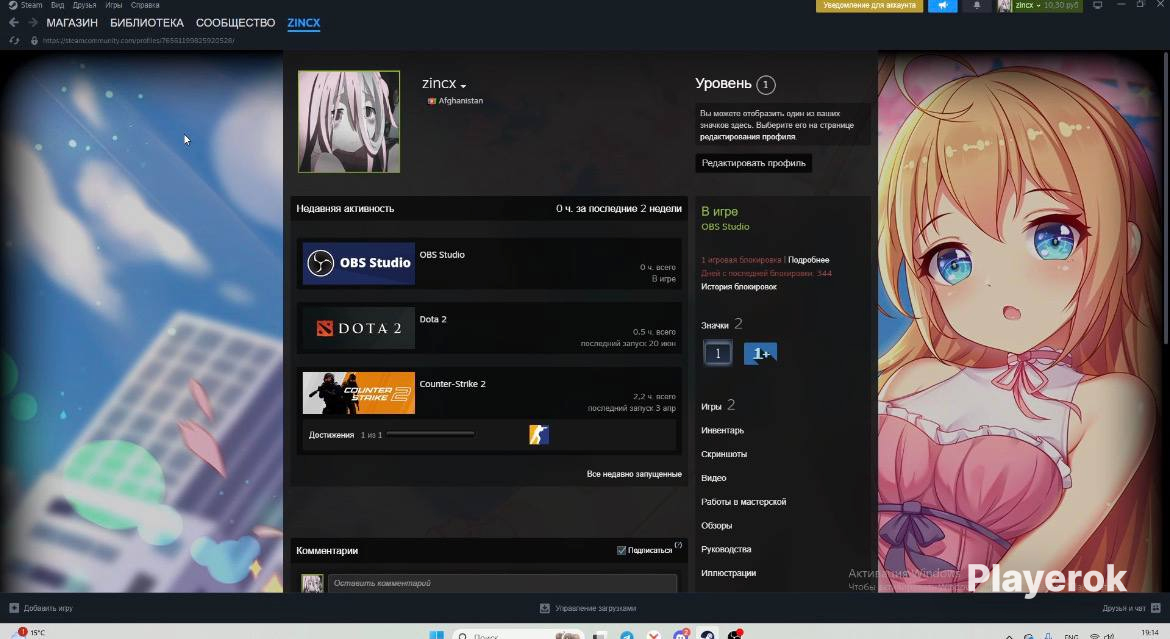Click the Dota 2 title text
The width and height of the screenshot is (1170, 639).
[x=433, y=319]
